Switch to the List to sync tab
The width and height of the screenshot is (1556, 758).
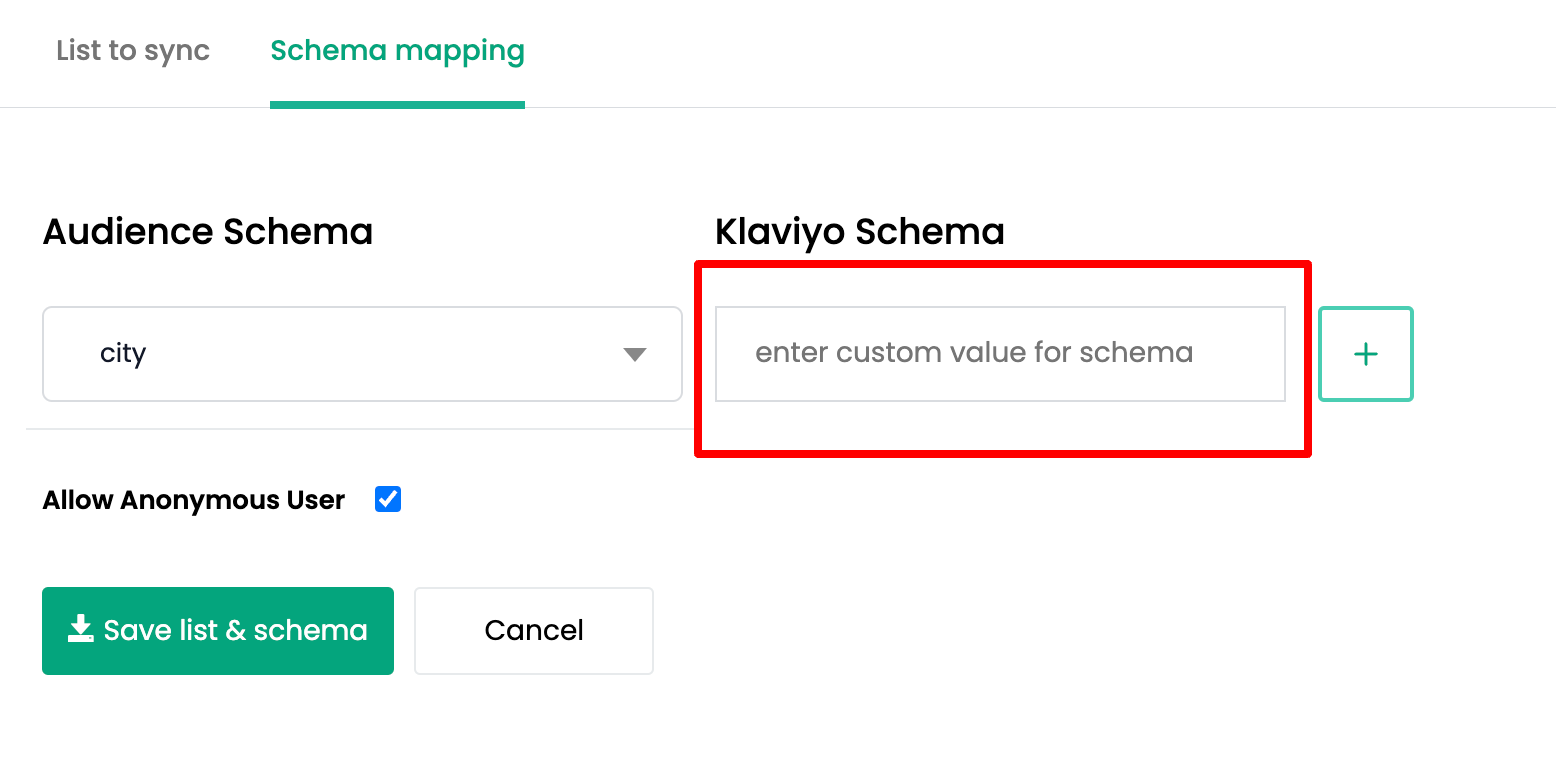coord(132,50)
